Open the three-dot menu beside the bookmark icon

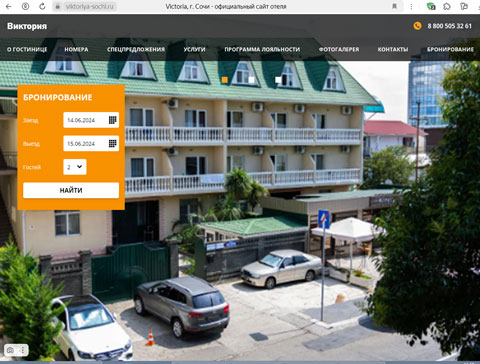[x=411, y=6]
